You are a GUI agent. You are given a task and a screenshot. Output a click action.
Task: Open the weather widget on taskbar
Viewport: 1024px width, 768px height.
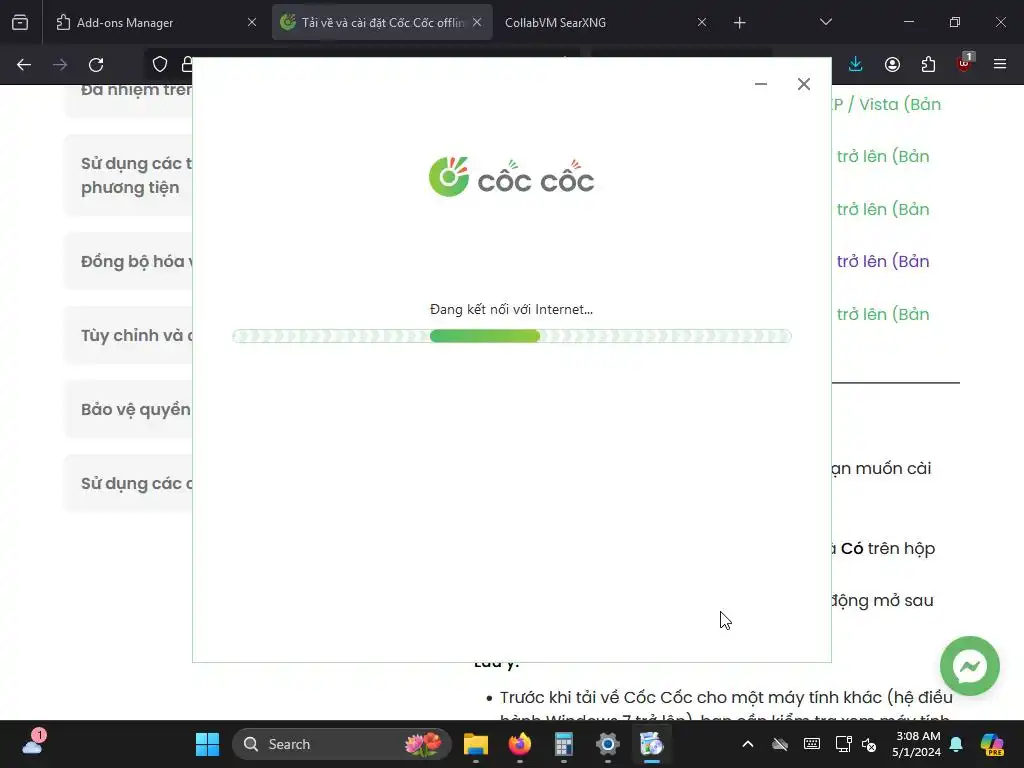34,743
